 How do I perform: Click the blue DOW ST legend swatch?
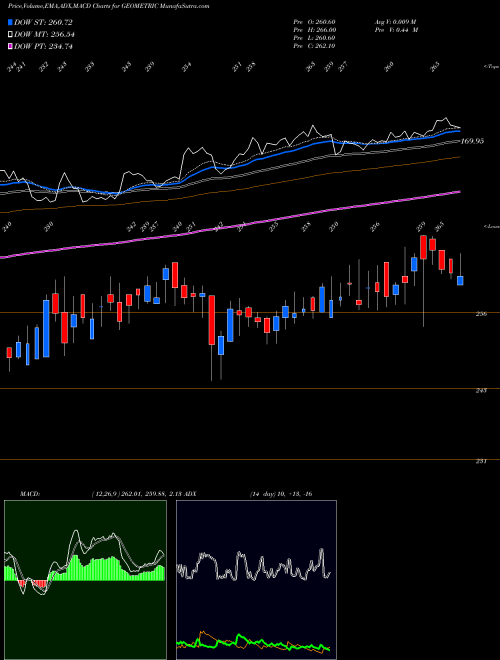10,22
